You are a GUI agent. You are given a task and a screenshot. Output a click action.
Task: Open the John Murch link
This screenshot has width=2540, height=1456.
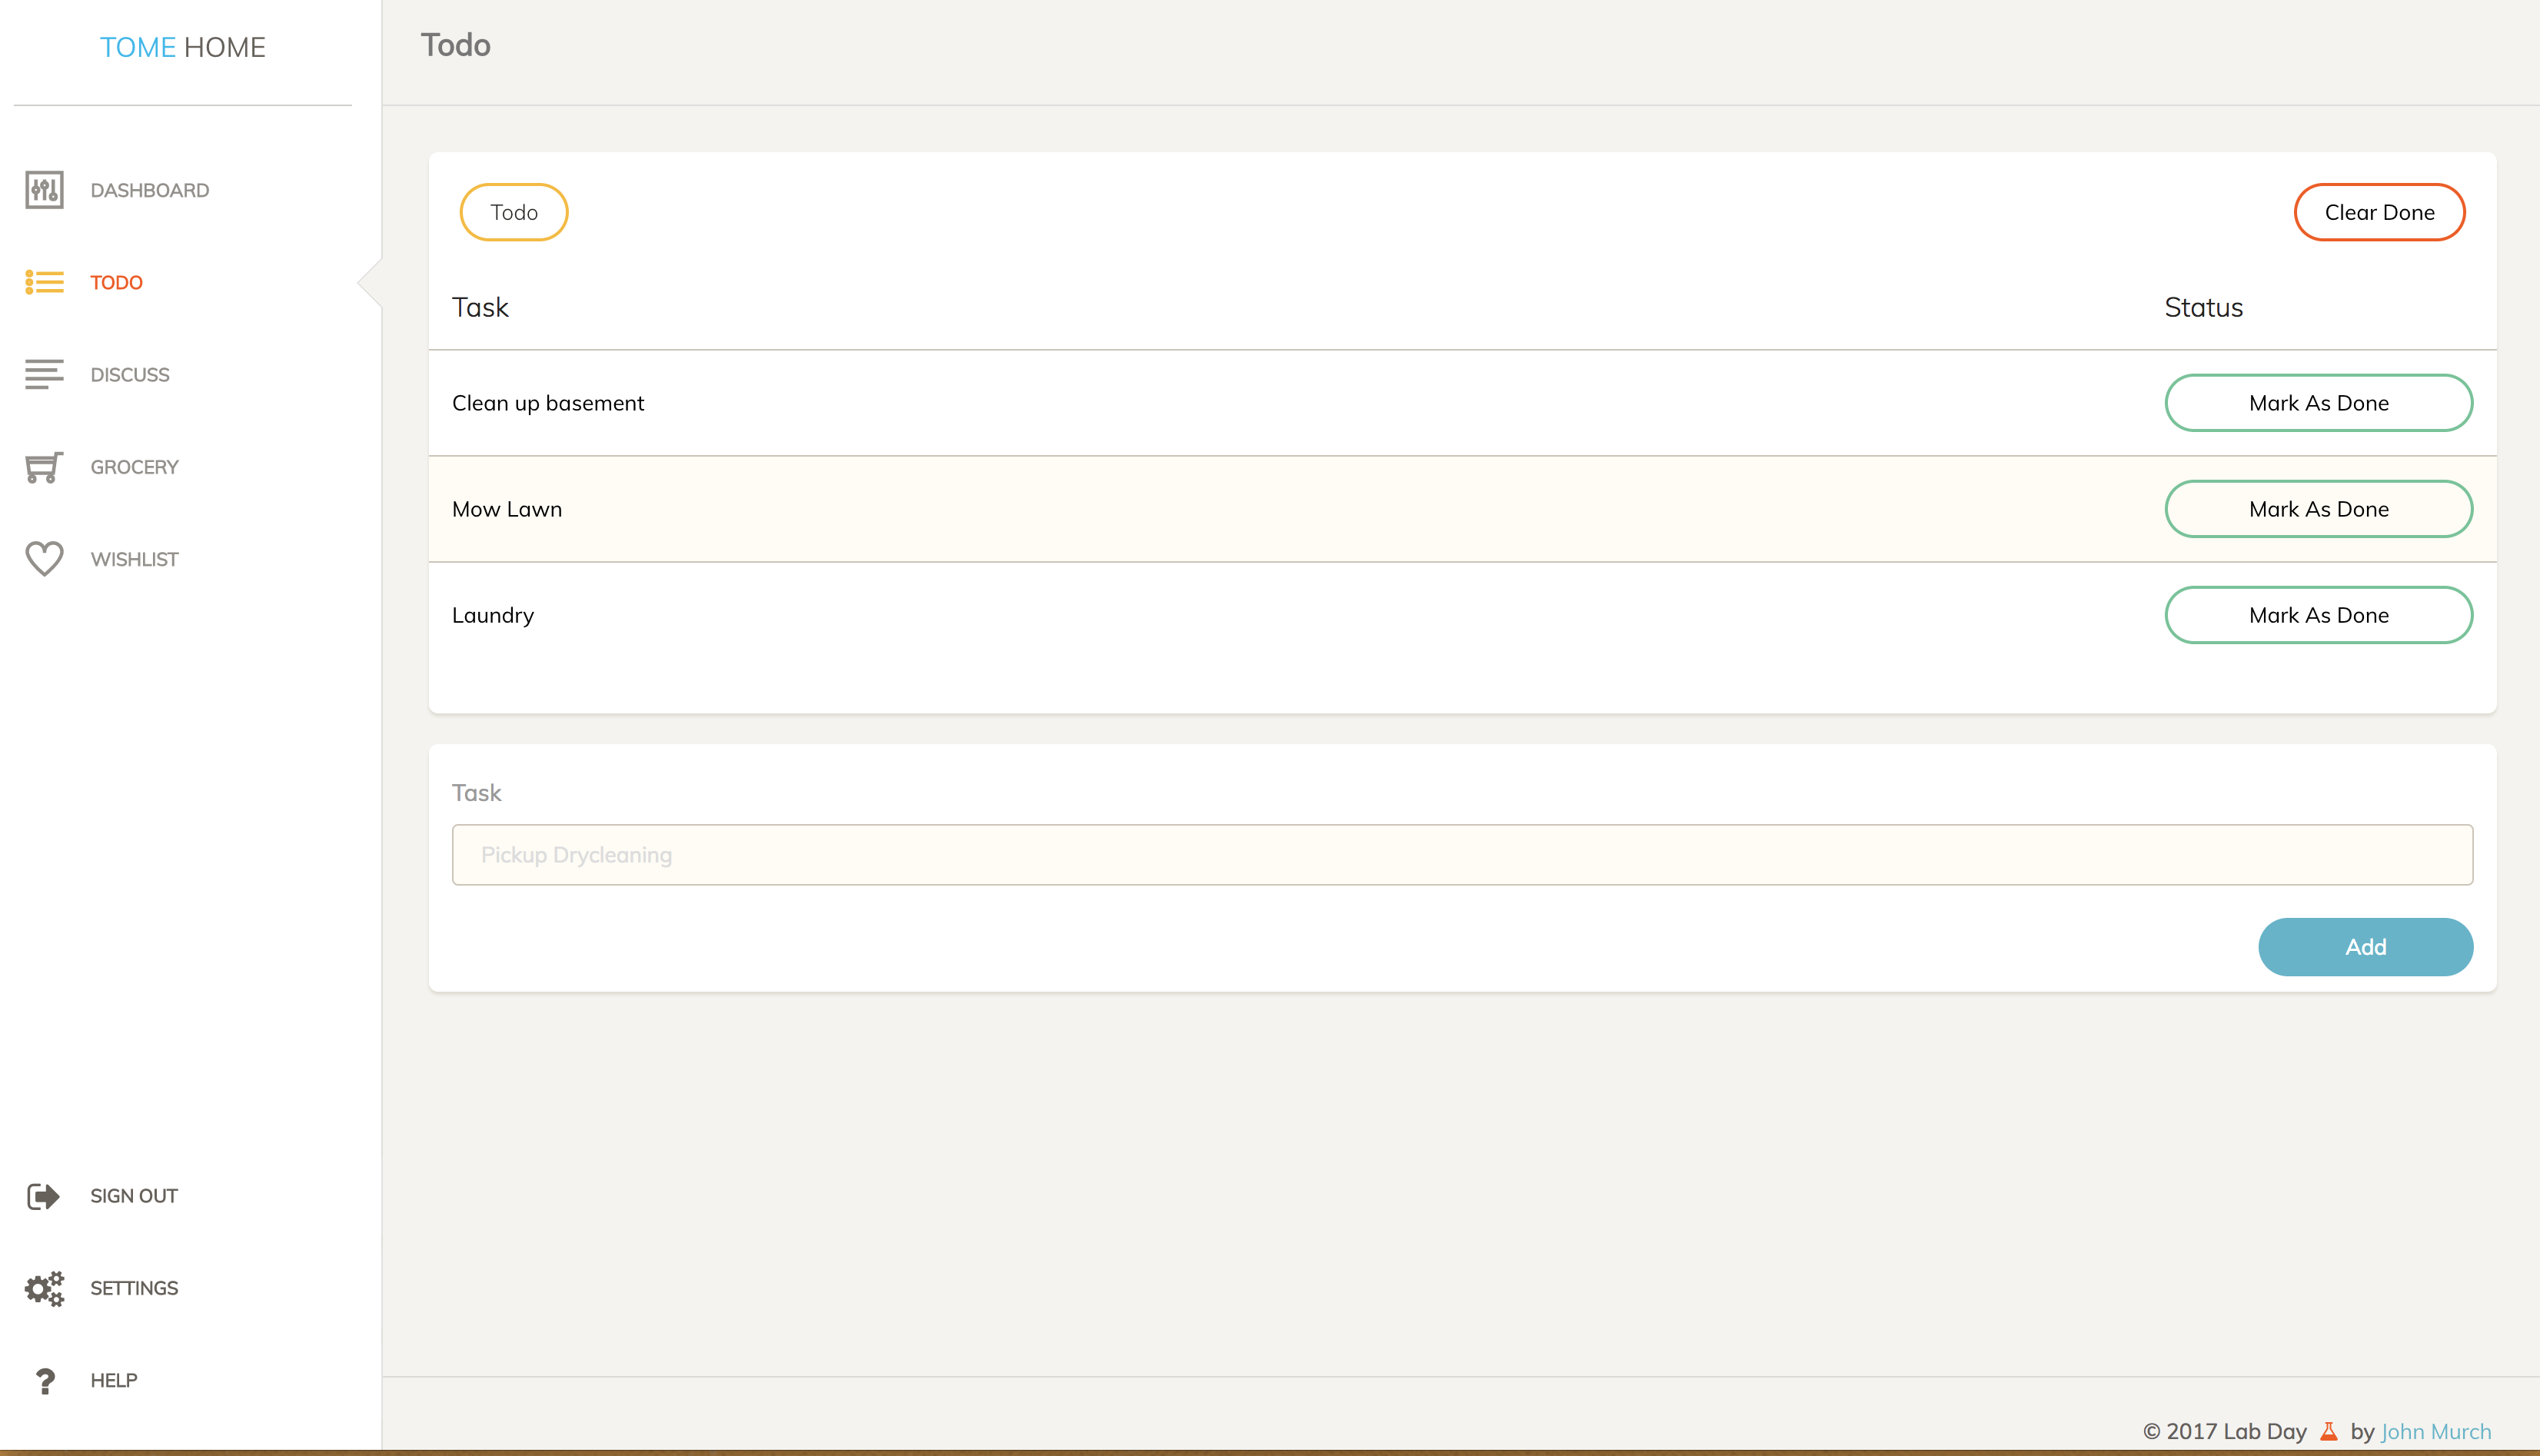coord(2436,1431)
